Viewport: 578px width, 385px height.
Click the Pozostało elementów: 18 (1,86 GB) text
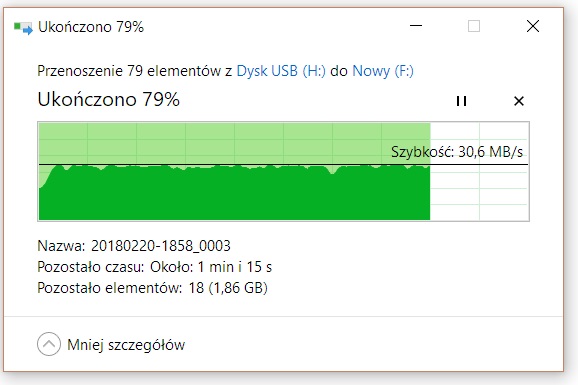(152, 288)
